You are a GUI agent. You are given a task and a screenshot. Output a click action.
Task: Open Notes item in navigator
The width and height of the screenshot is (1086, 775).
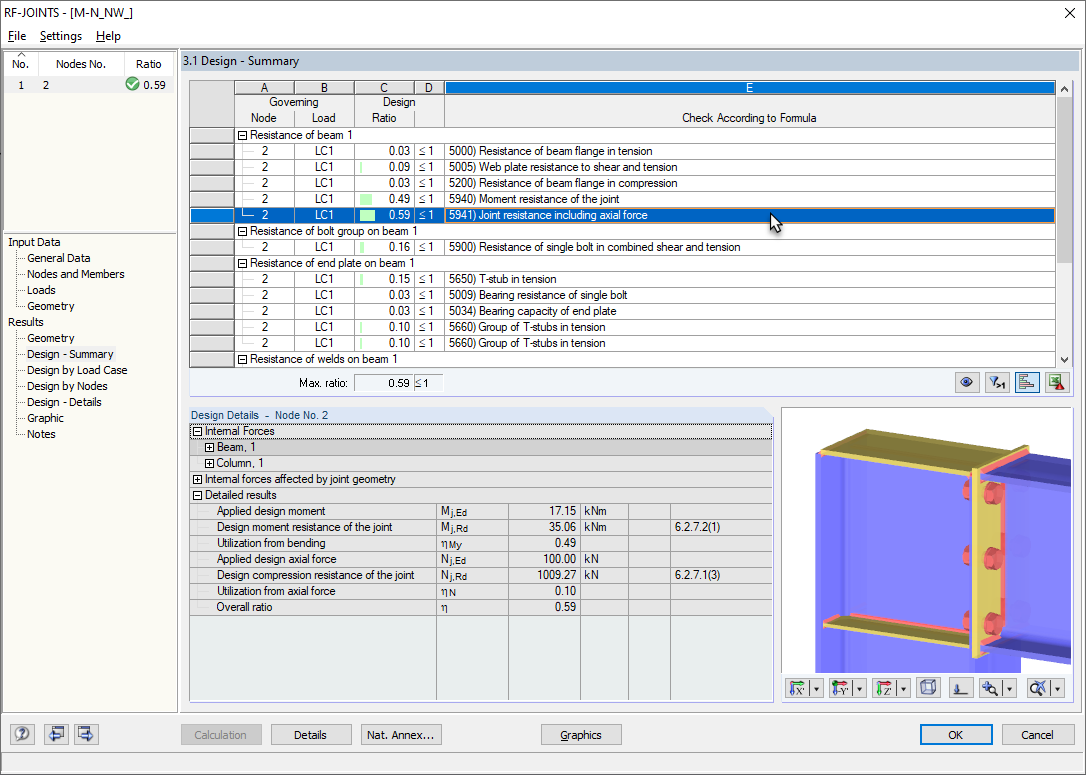41,434
